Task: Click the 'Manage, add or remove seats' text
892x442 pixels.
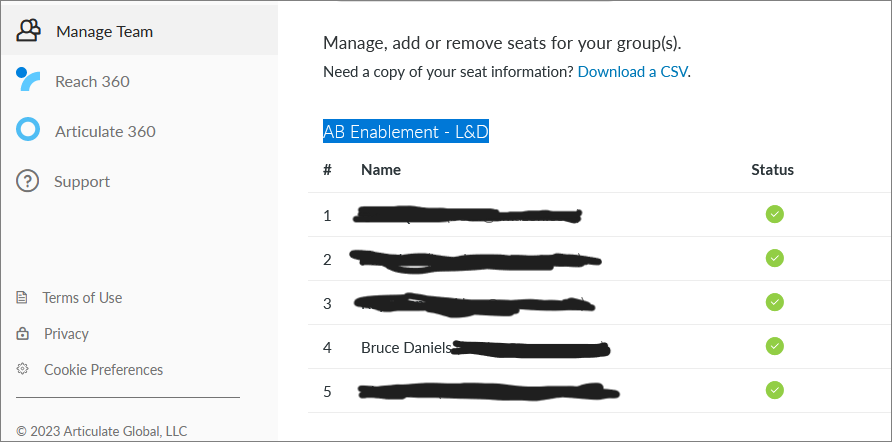Action: coord(502,43)
